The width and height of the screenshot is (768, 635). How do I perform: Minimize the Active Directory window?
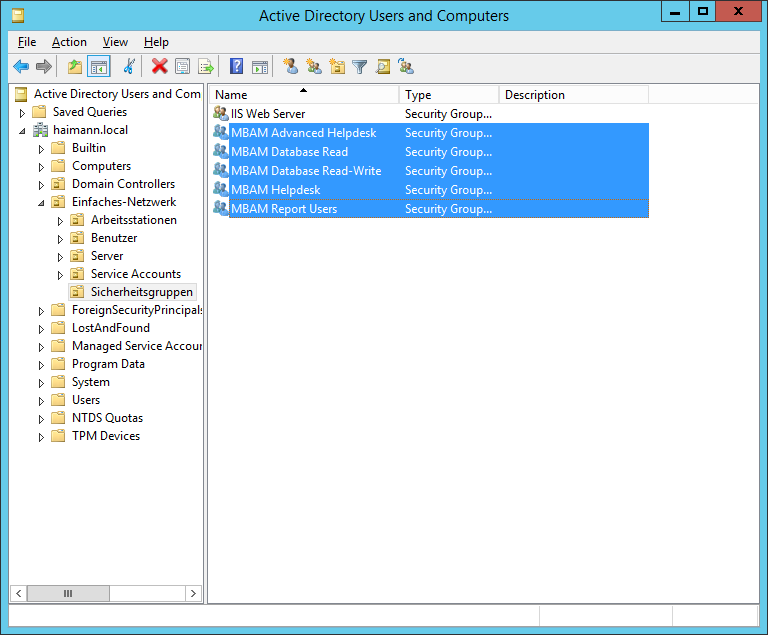click(675, 12)
